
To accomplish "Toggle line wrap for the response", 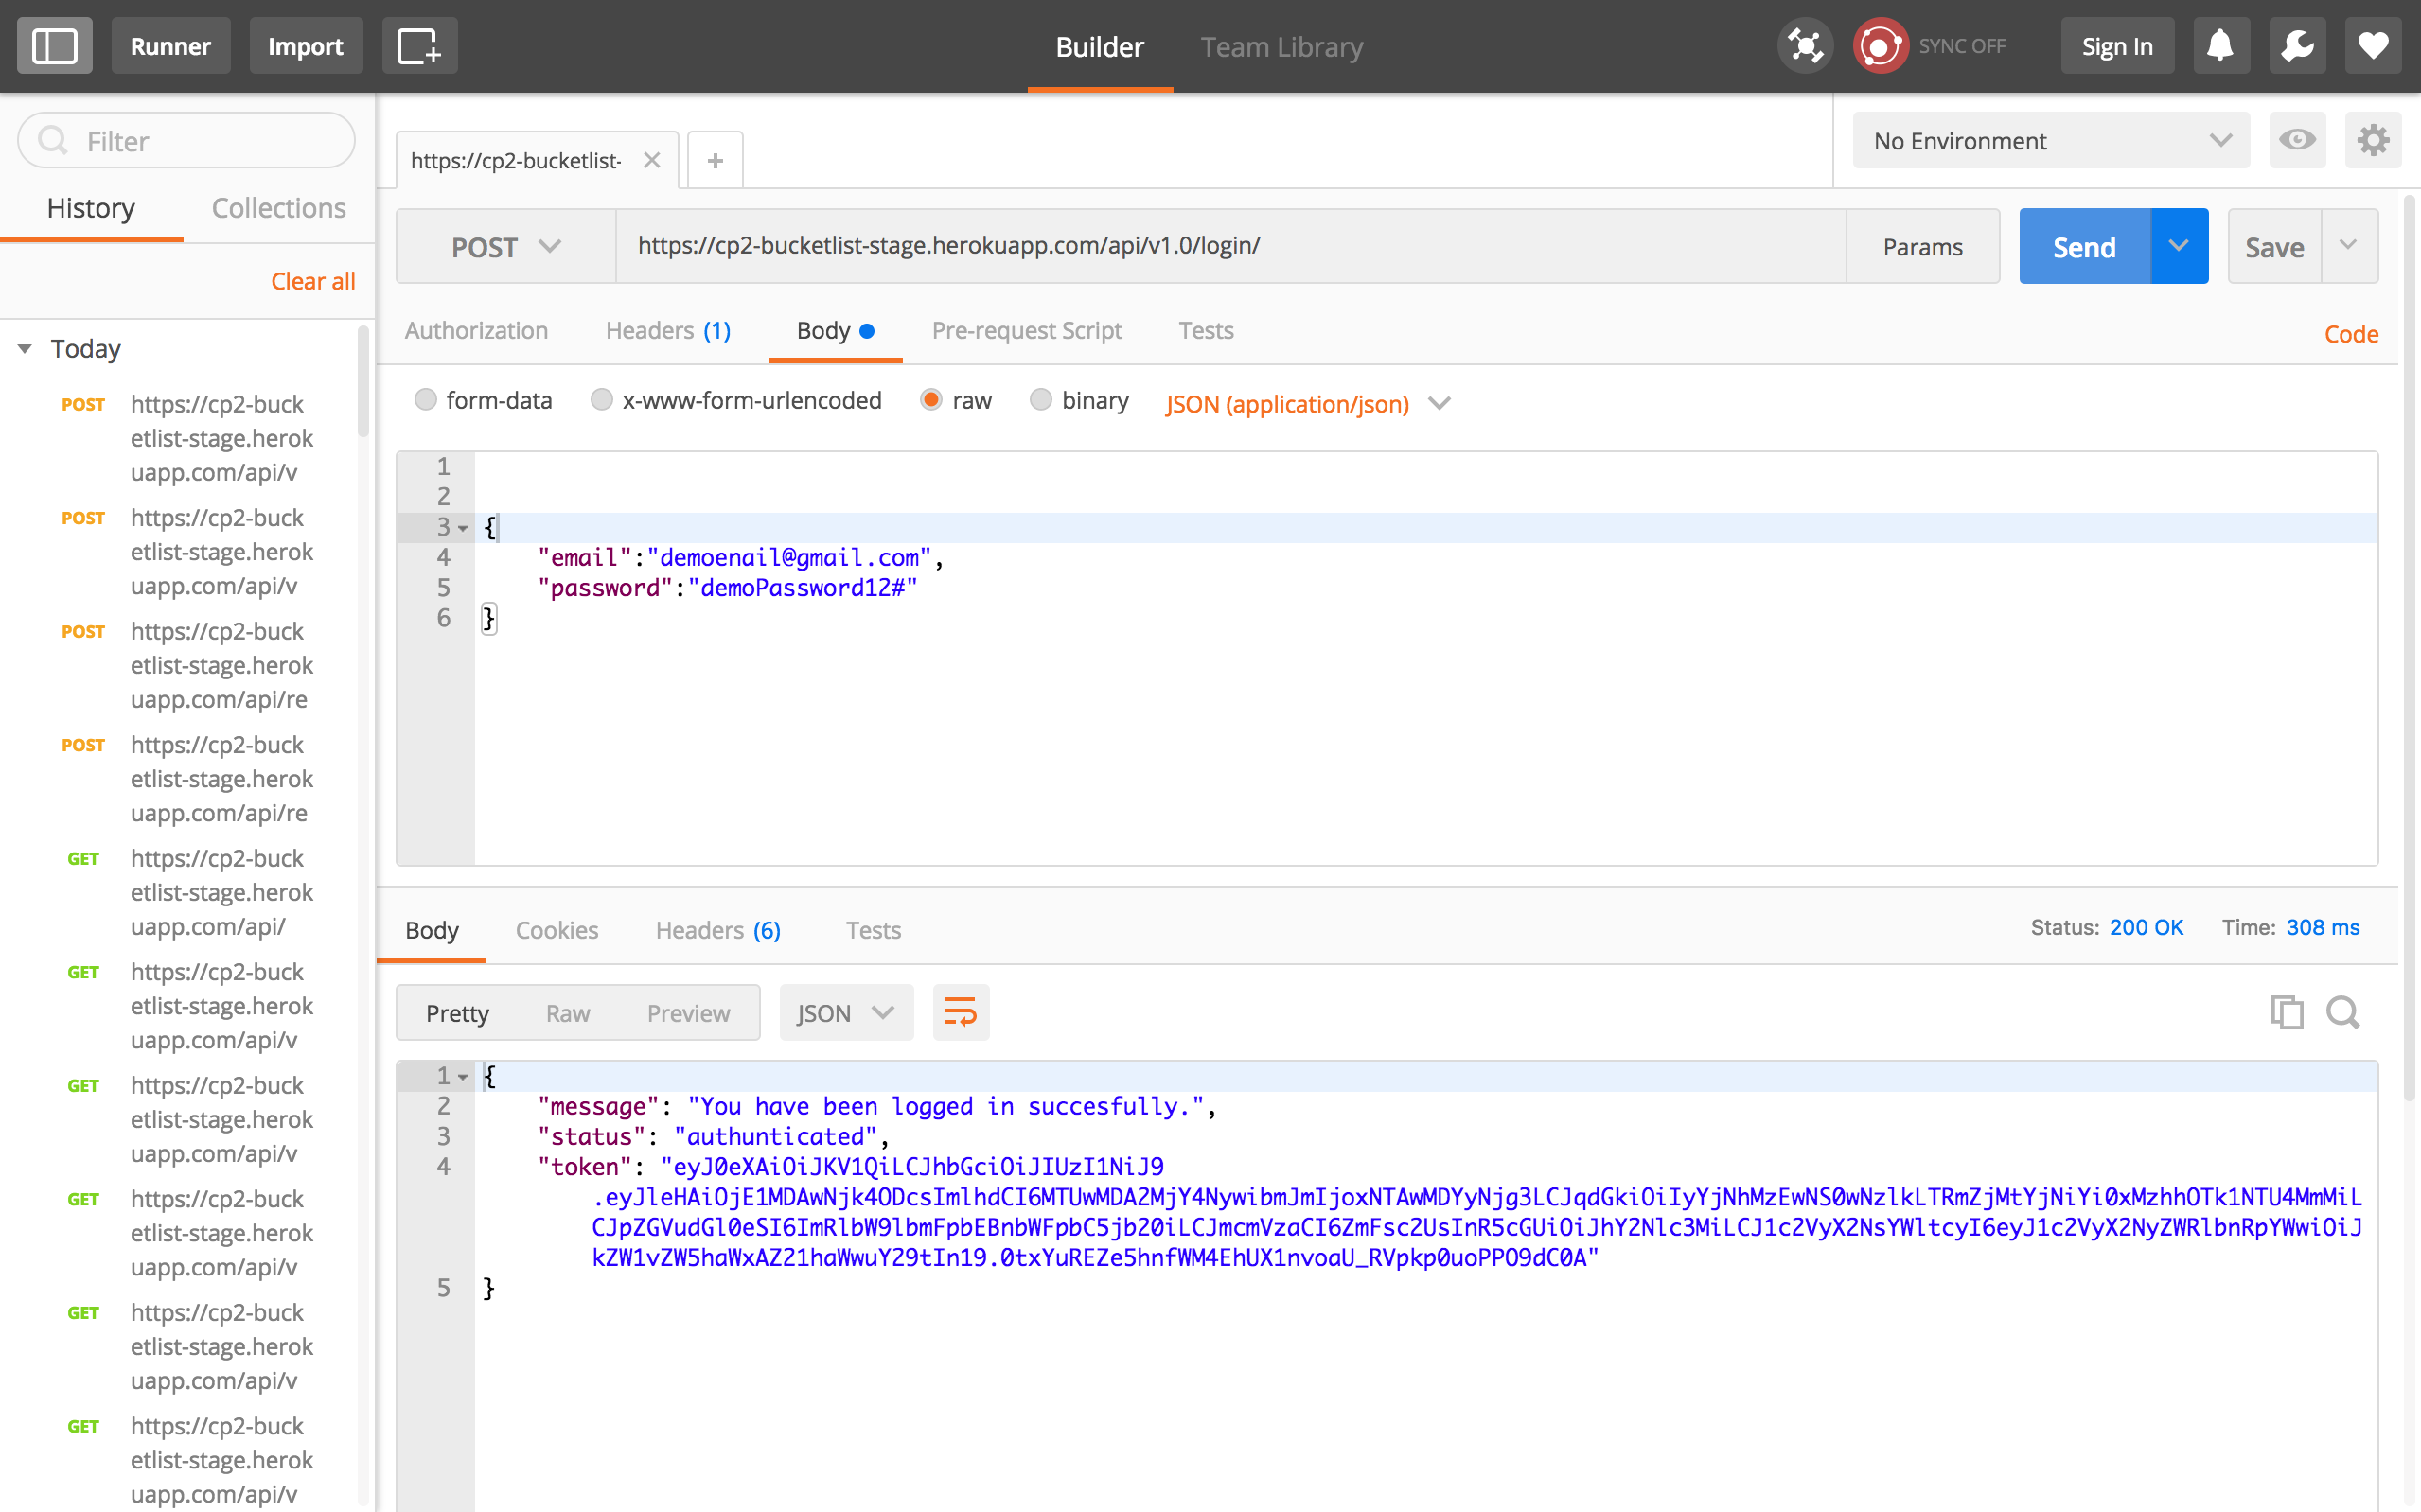I will pyautogui.click(x=960, y=1012).
